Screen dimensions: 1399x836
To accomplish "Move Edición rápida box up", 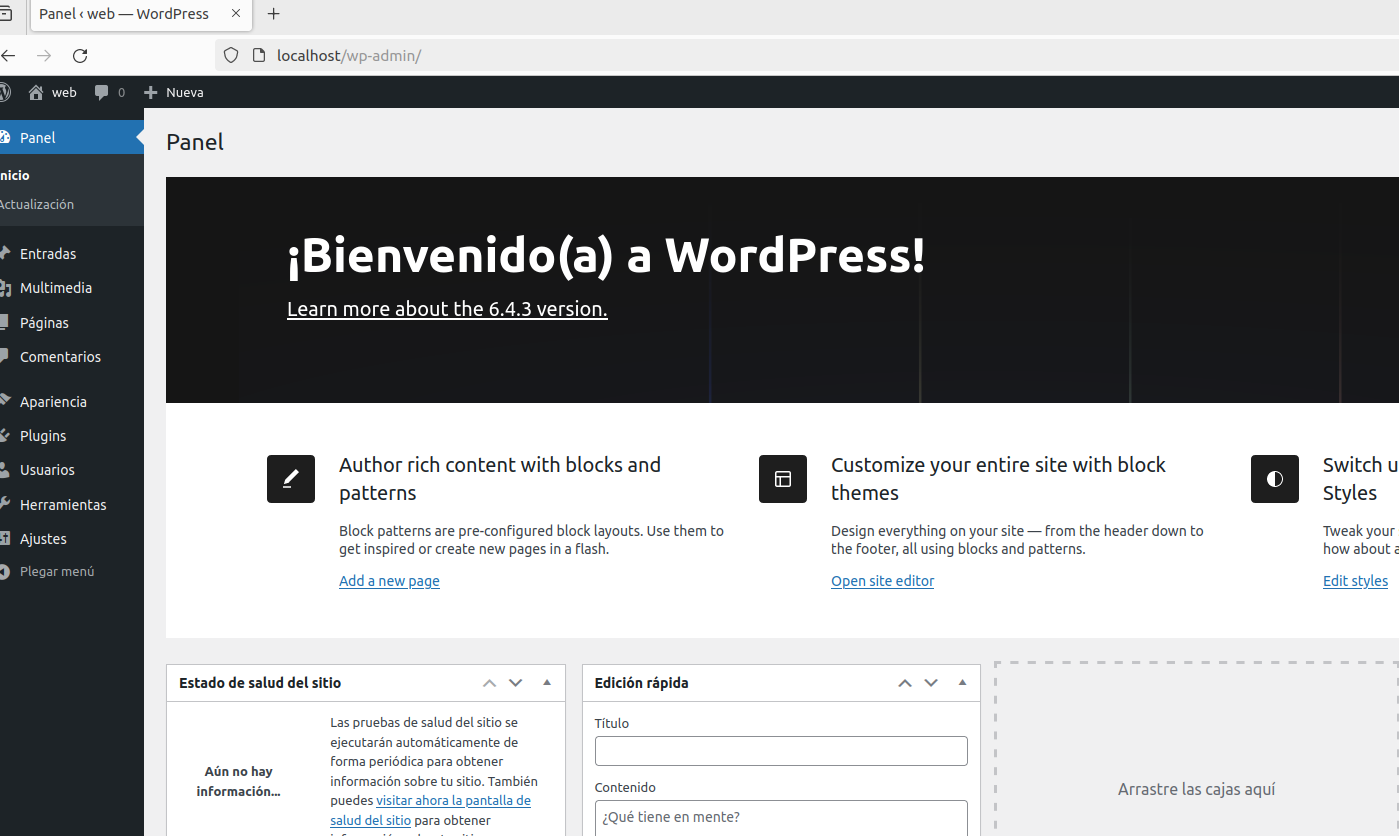I will click(905, 683).
